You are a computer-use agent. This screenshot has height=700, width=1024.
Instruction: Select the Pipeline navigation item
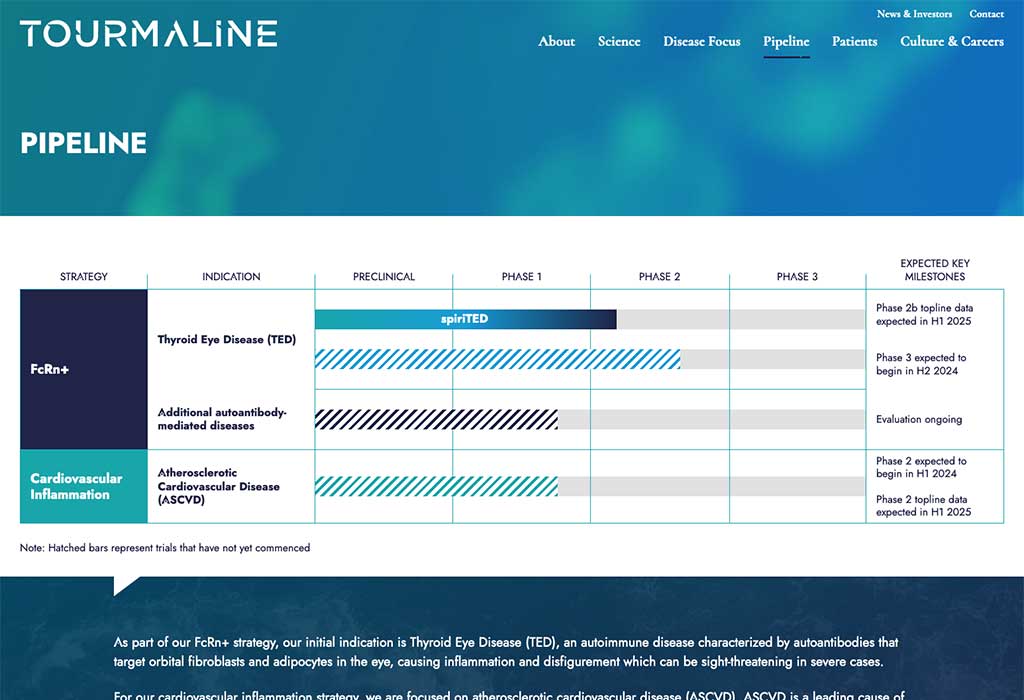[x=786, y=42]
